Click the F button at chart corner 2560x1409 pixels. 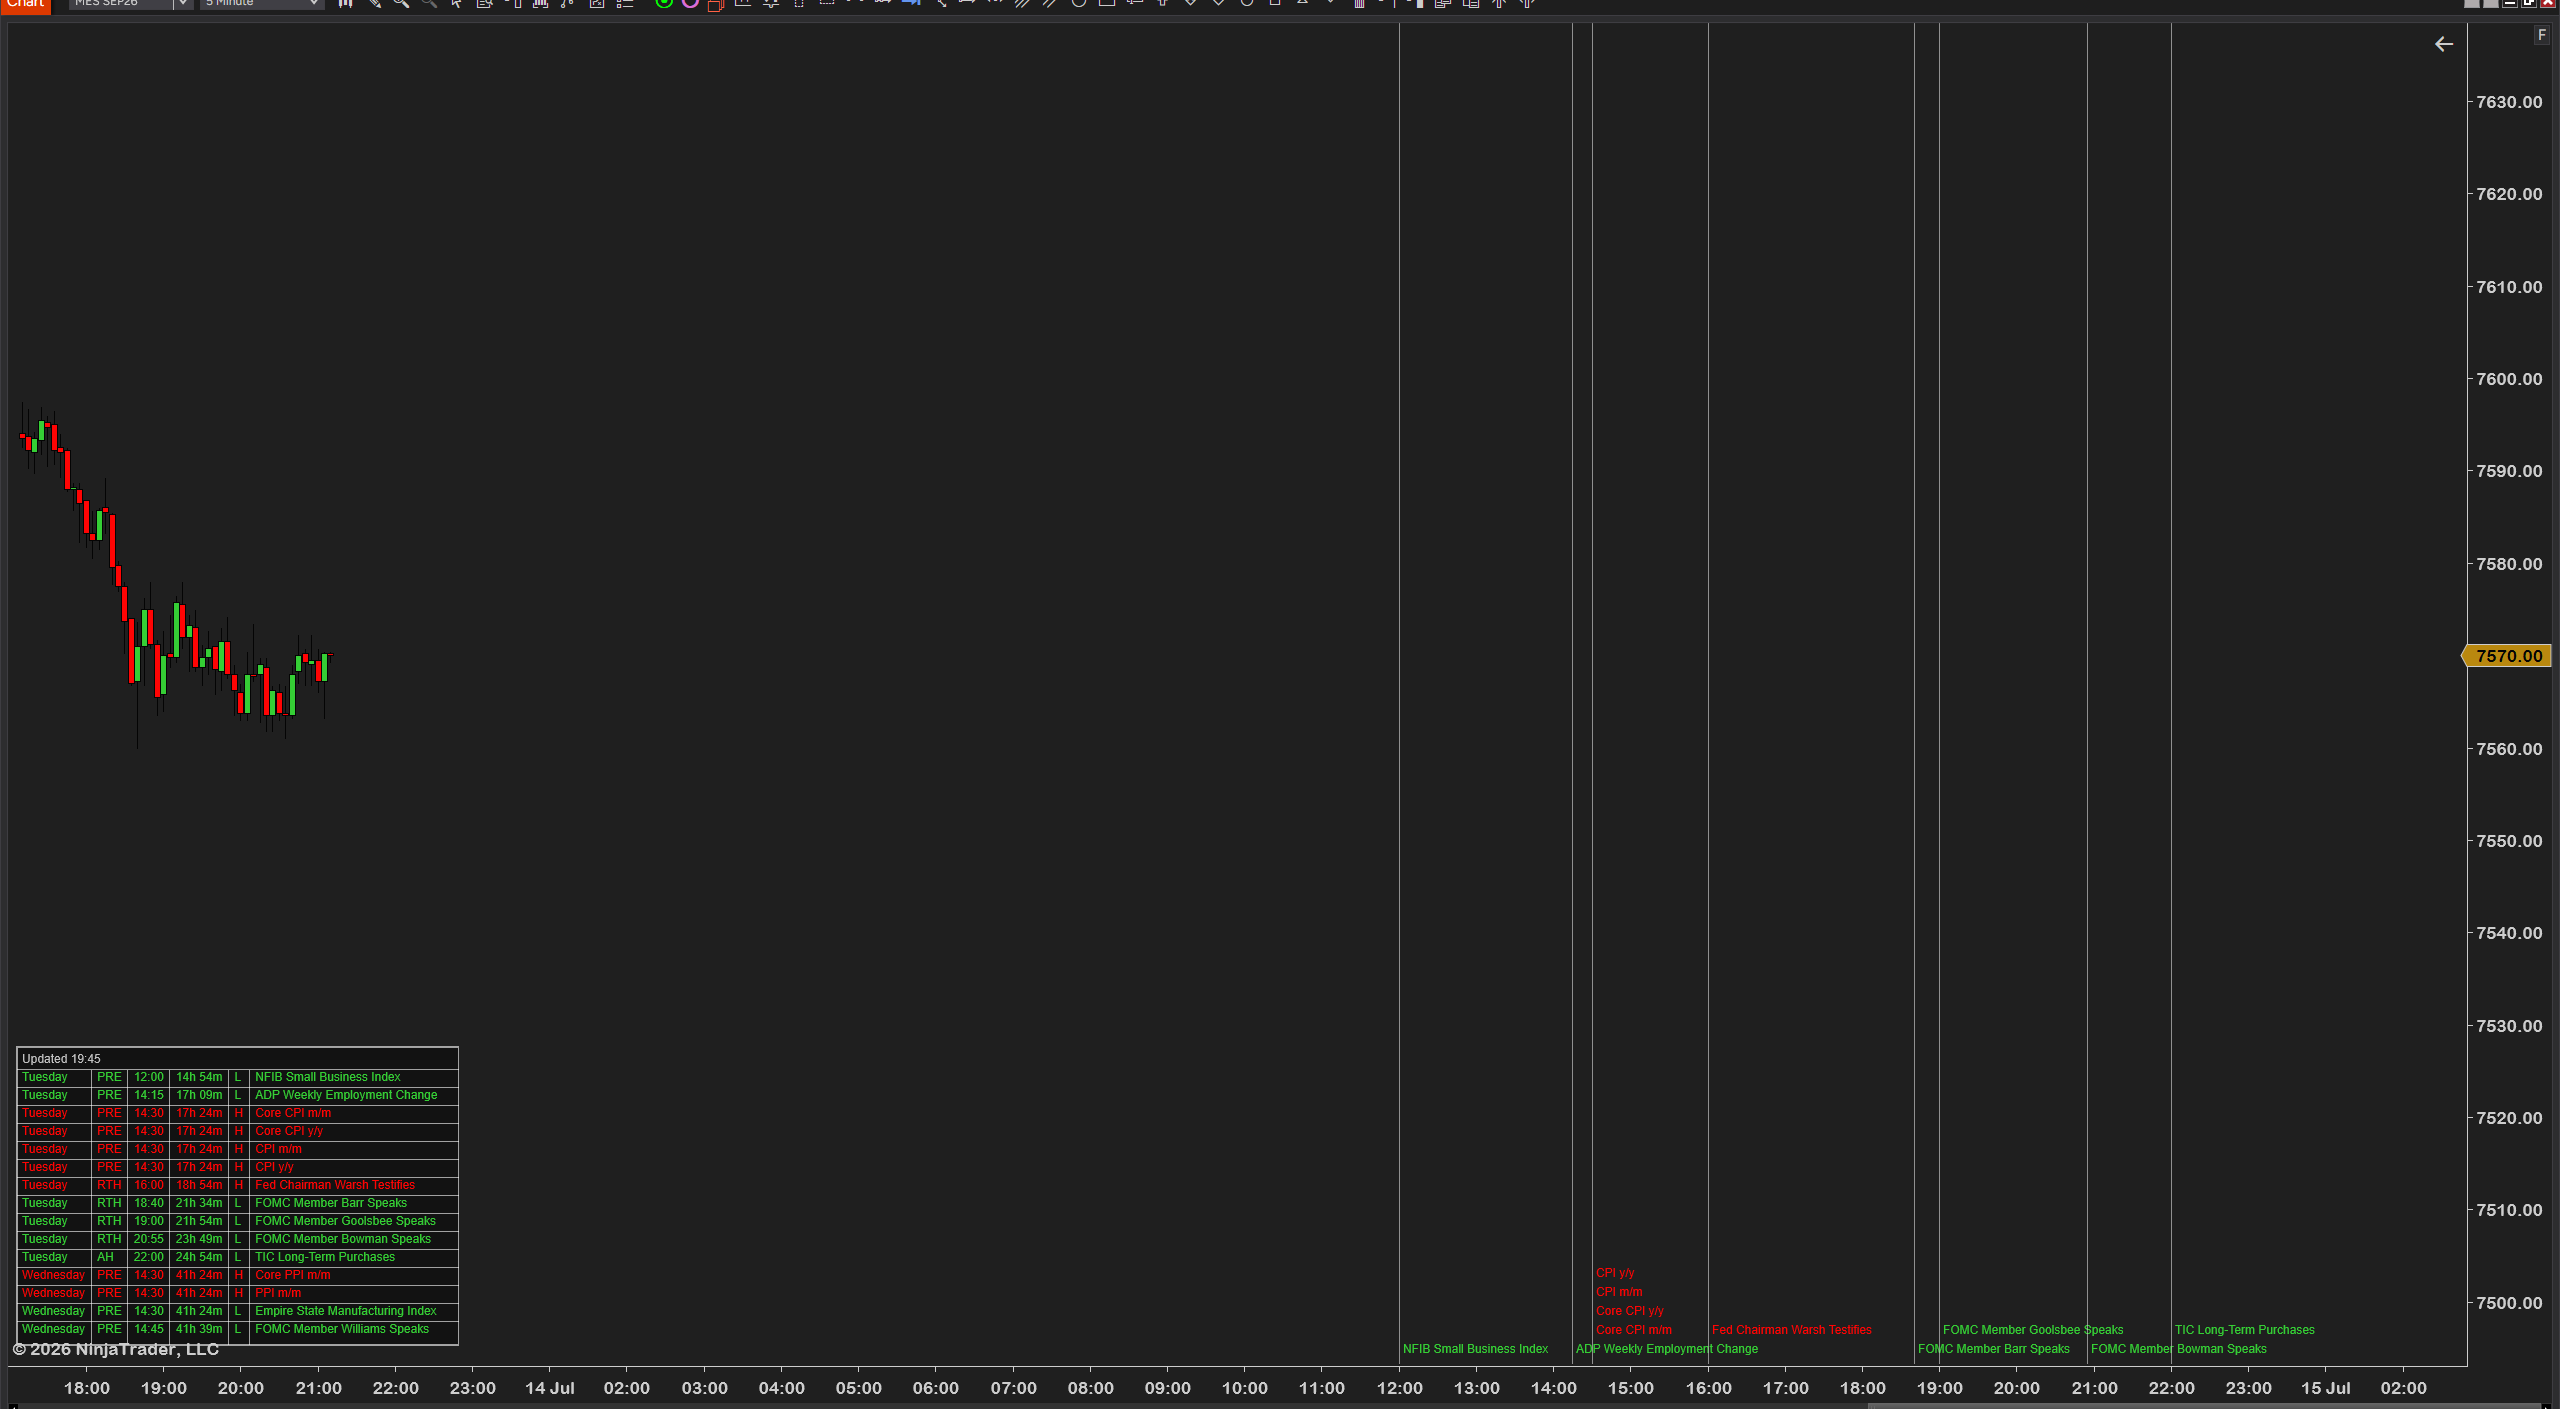click(2541, 35)
